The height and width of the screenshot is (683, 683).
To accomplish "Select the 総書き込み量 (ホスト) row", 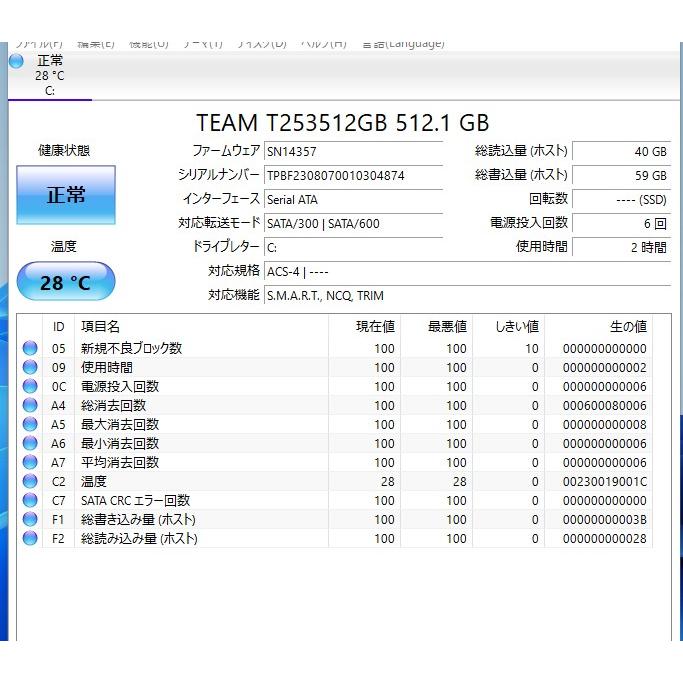I will point(335,519).
